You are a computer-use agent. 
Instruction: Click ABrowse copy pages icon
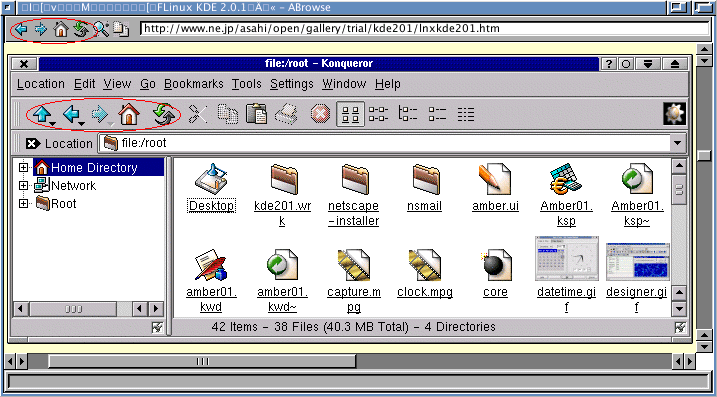121,30
